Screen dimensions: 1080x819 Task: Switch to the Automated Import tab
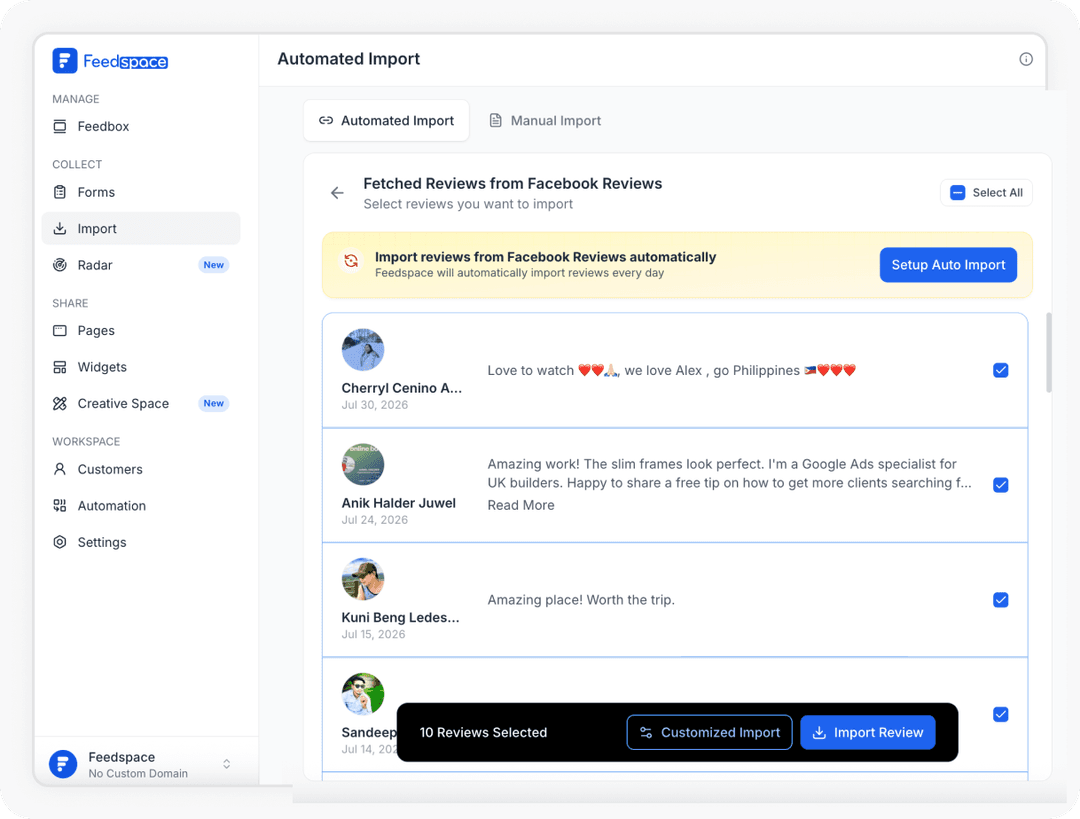click(x=386, y=121)
